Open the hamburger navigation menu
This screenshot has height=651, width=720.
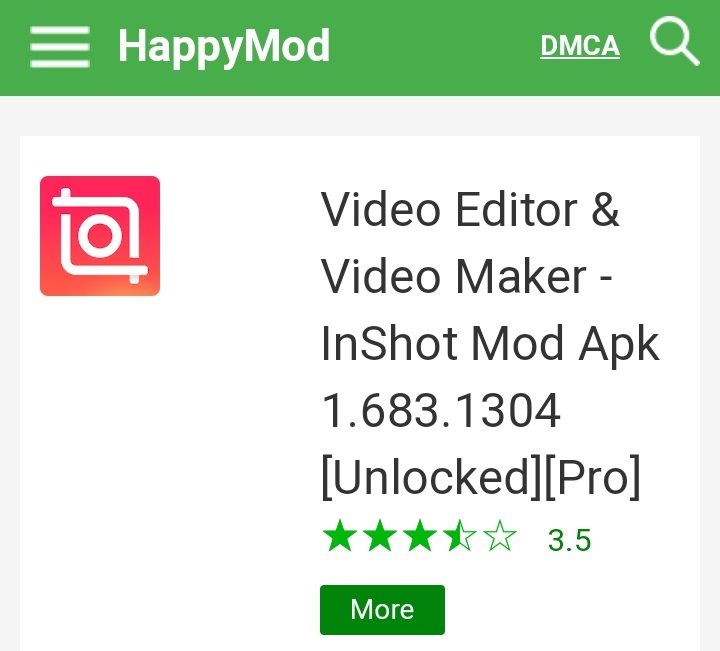tap(60, 46)
